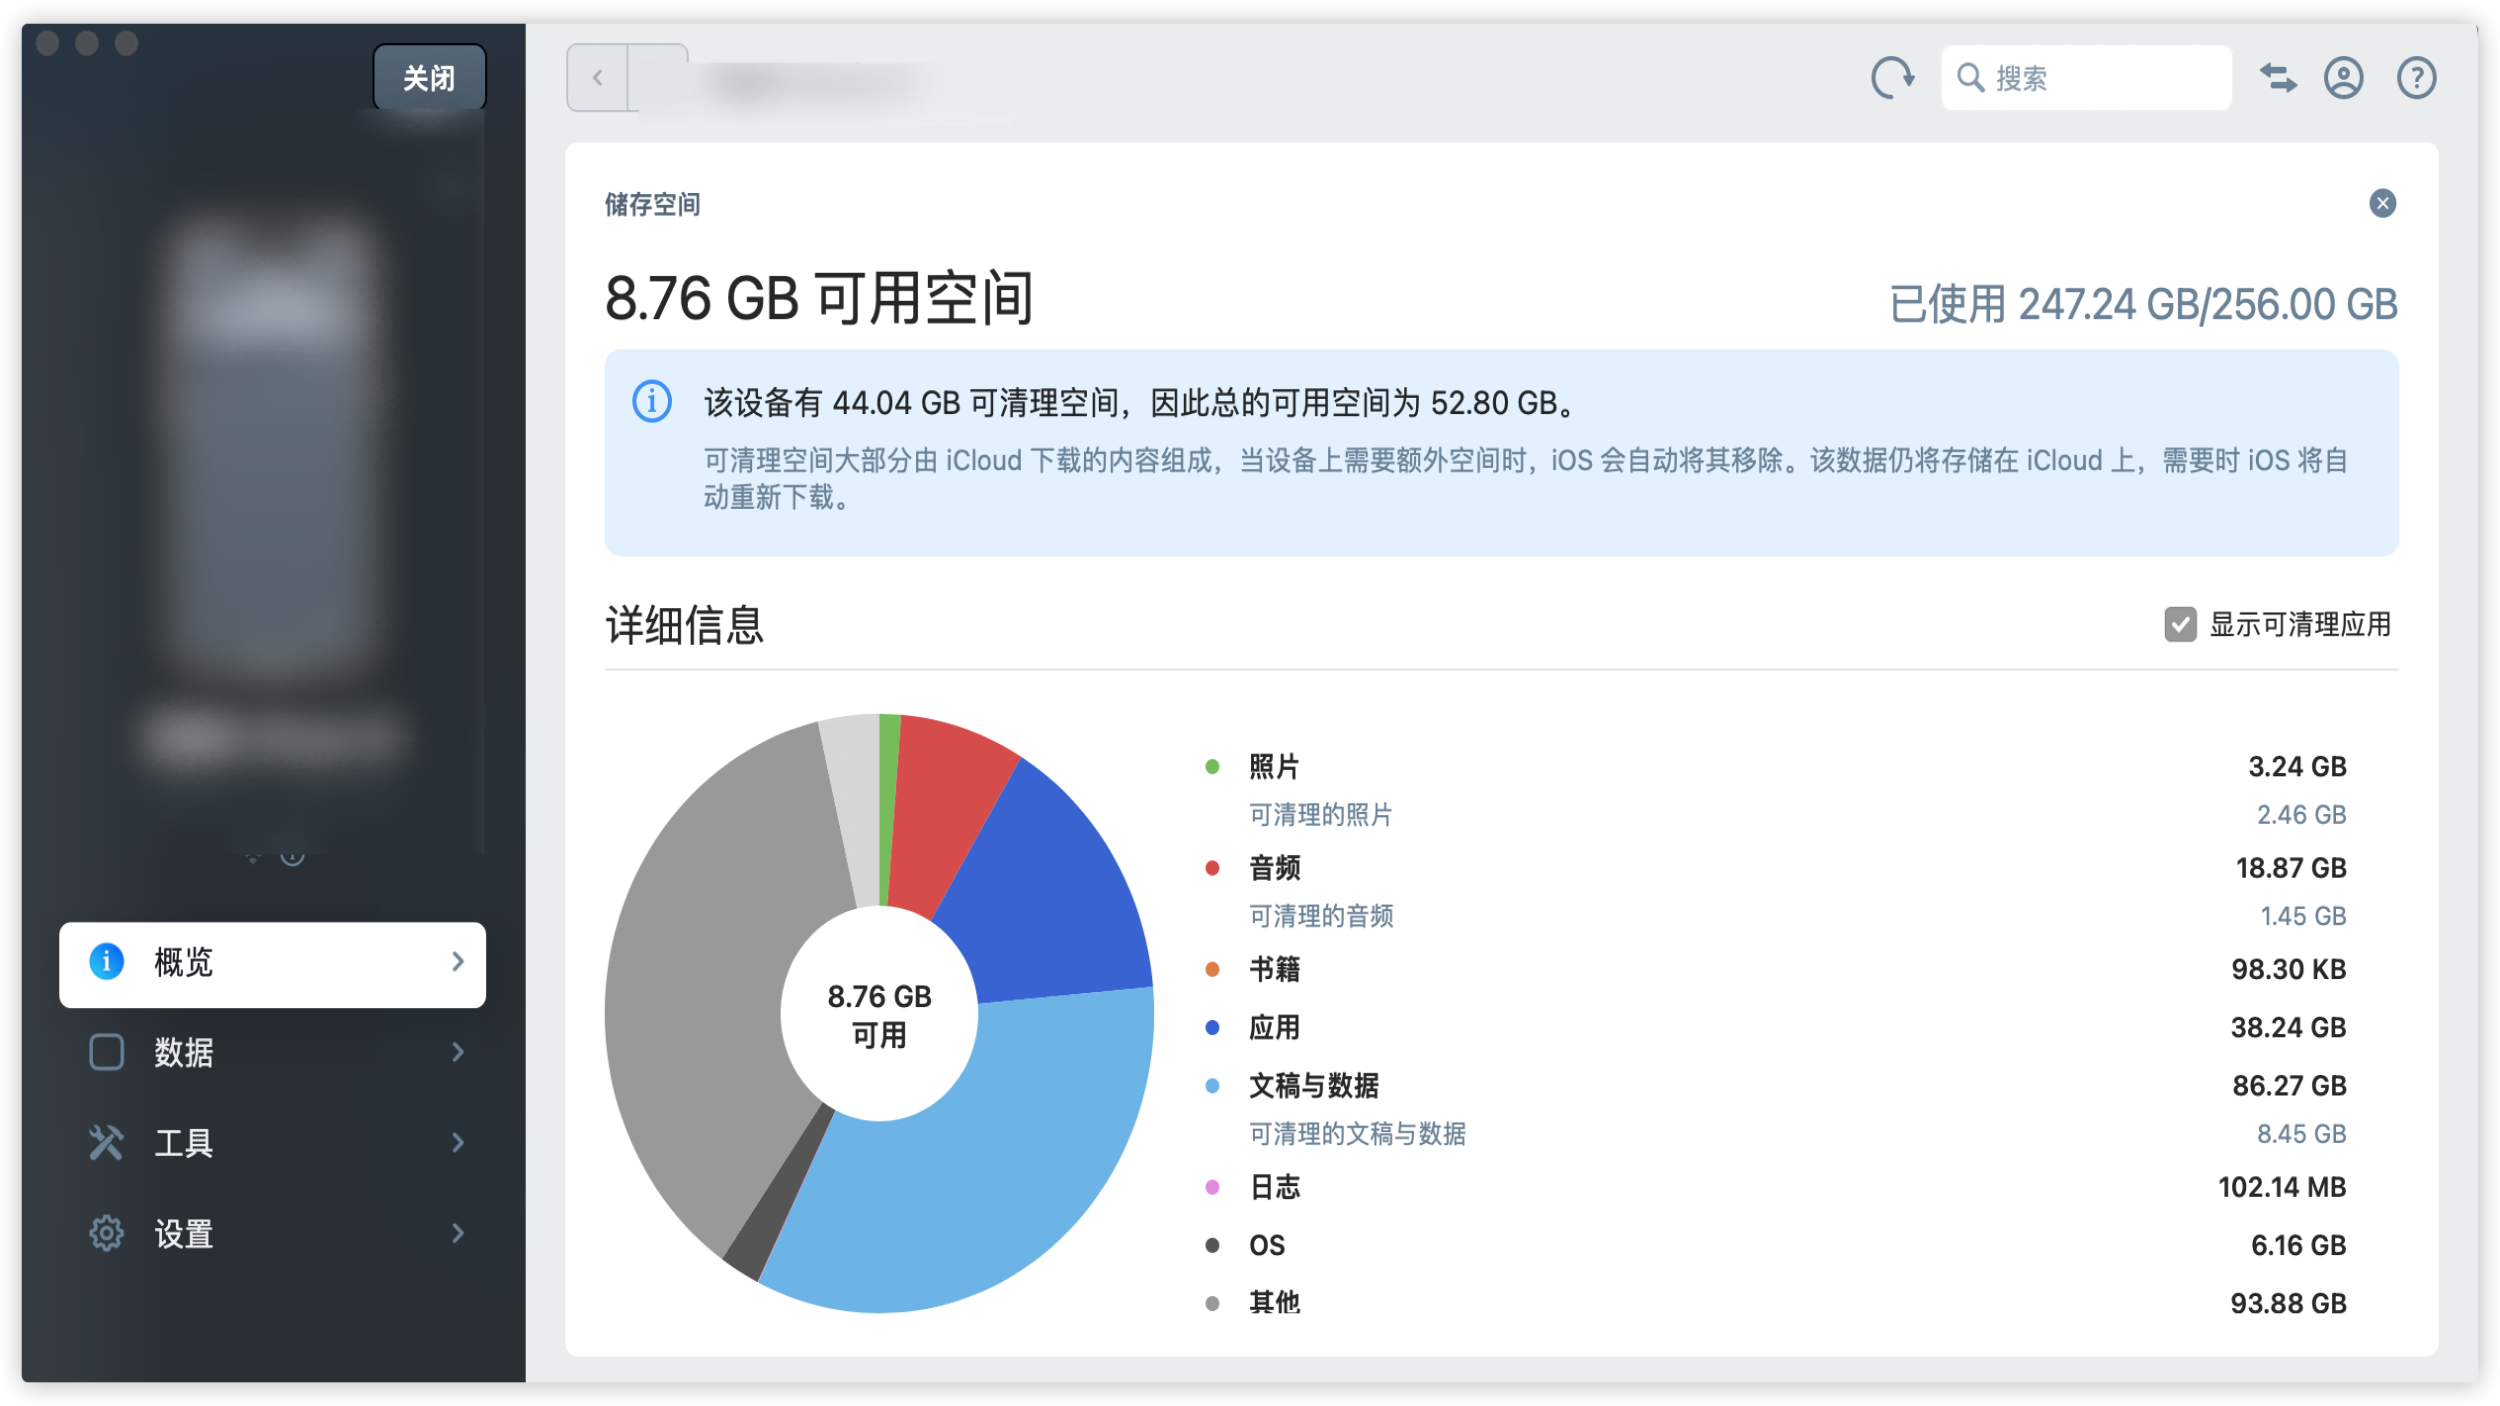Close the storage panel with the X icon
Viewport: 2500px width, 1406px height.
point(2382,204)
